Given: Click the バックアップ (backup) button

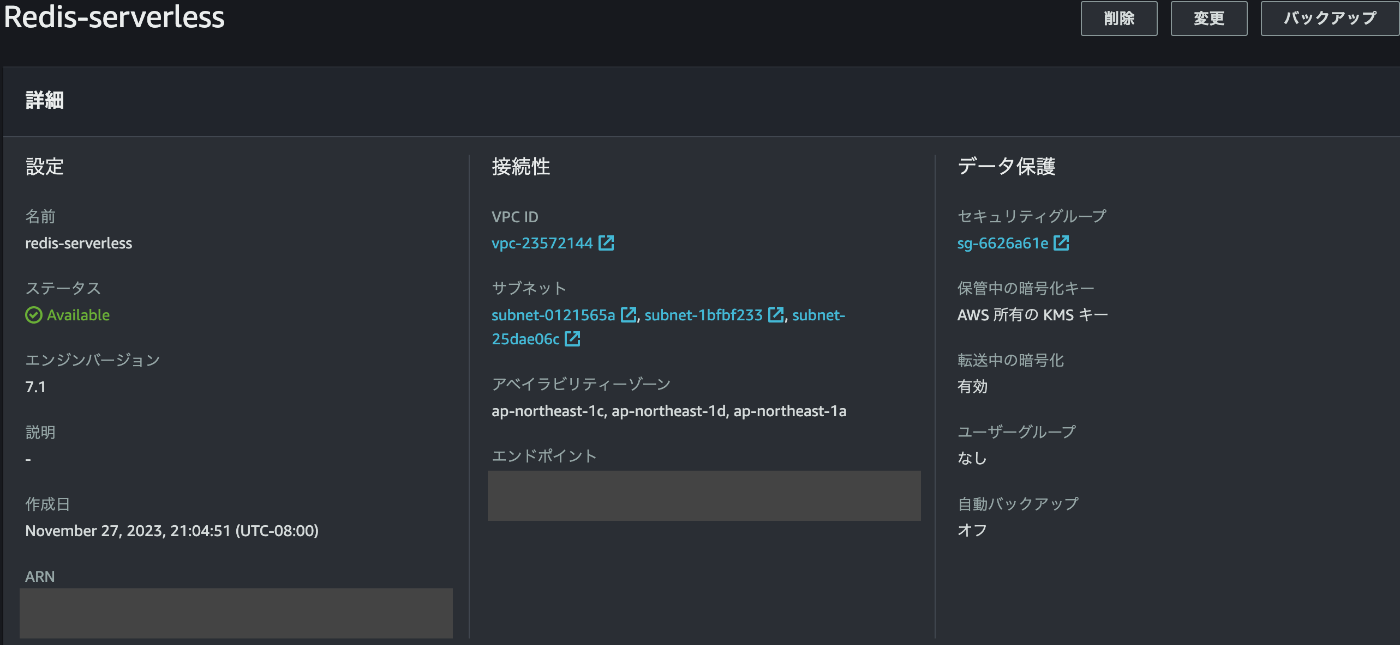Looking at the screenshot, I should tap(1328, 19).
